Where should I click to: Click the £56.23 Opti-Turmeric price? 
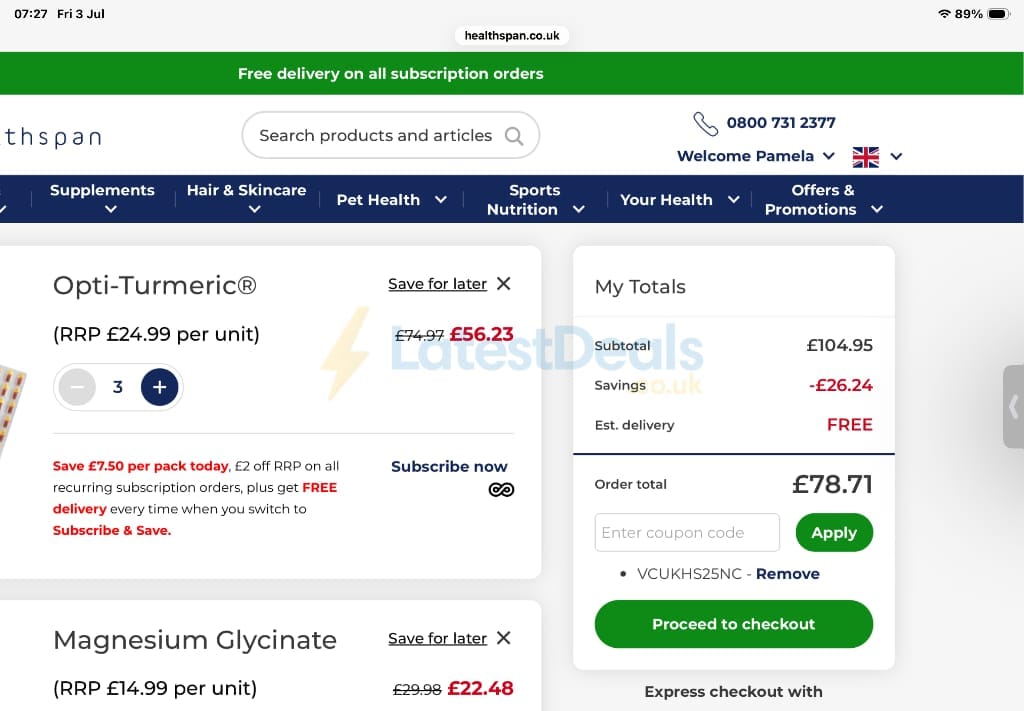pyautogui.click(x=482, y=334)
